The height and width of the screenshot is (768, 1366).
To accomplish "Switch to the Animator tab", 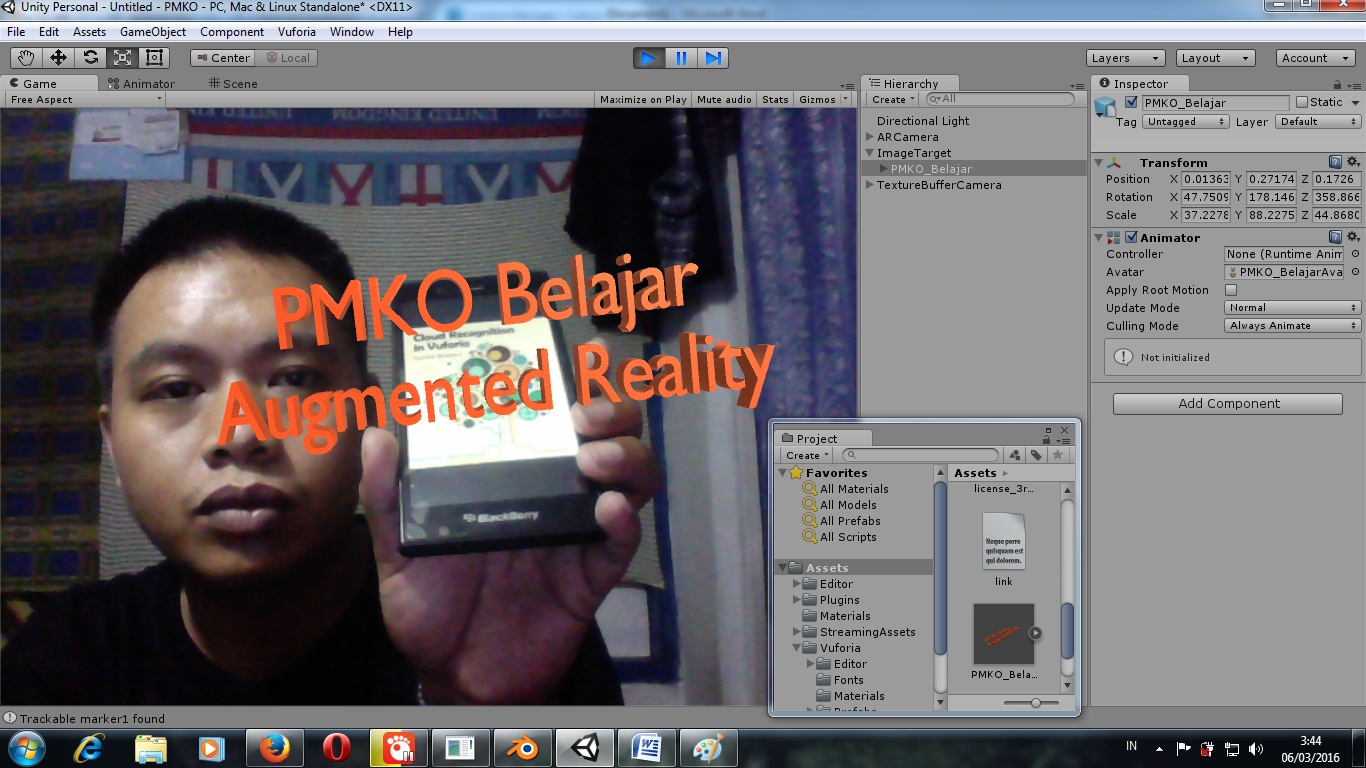I will (x=140, y=84).
